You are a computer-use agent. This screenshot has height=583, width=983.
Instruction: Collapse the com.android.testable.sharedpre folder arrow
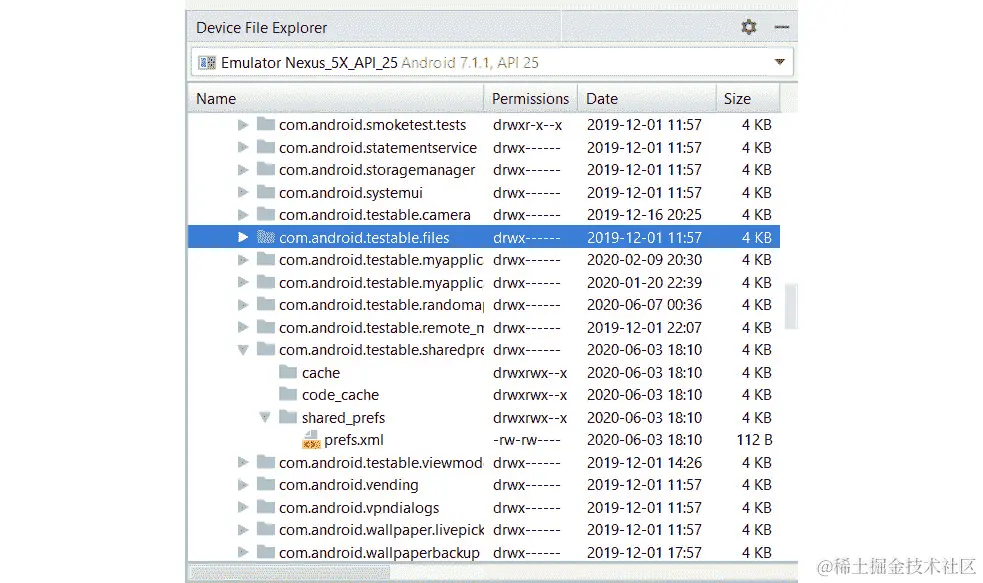pos(243,350)
